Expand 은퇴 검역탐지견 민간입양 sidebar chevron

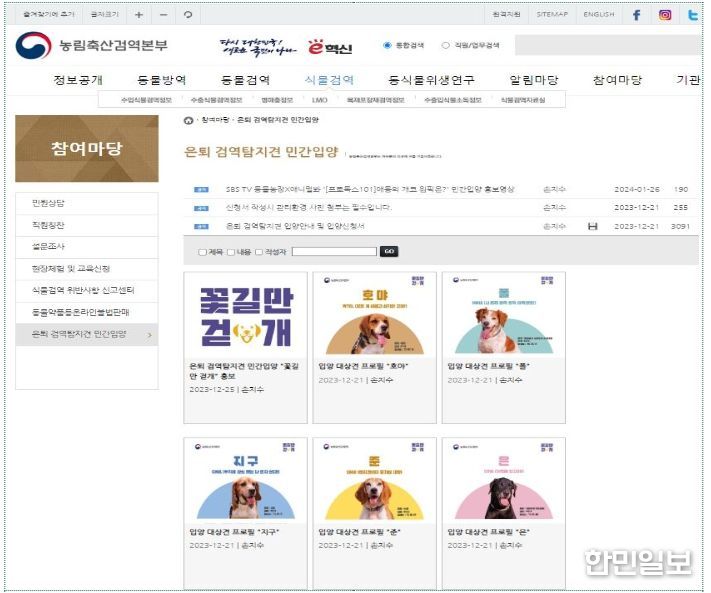(150, 335)
